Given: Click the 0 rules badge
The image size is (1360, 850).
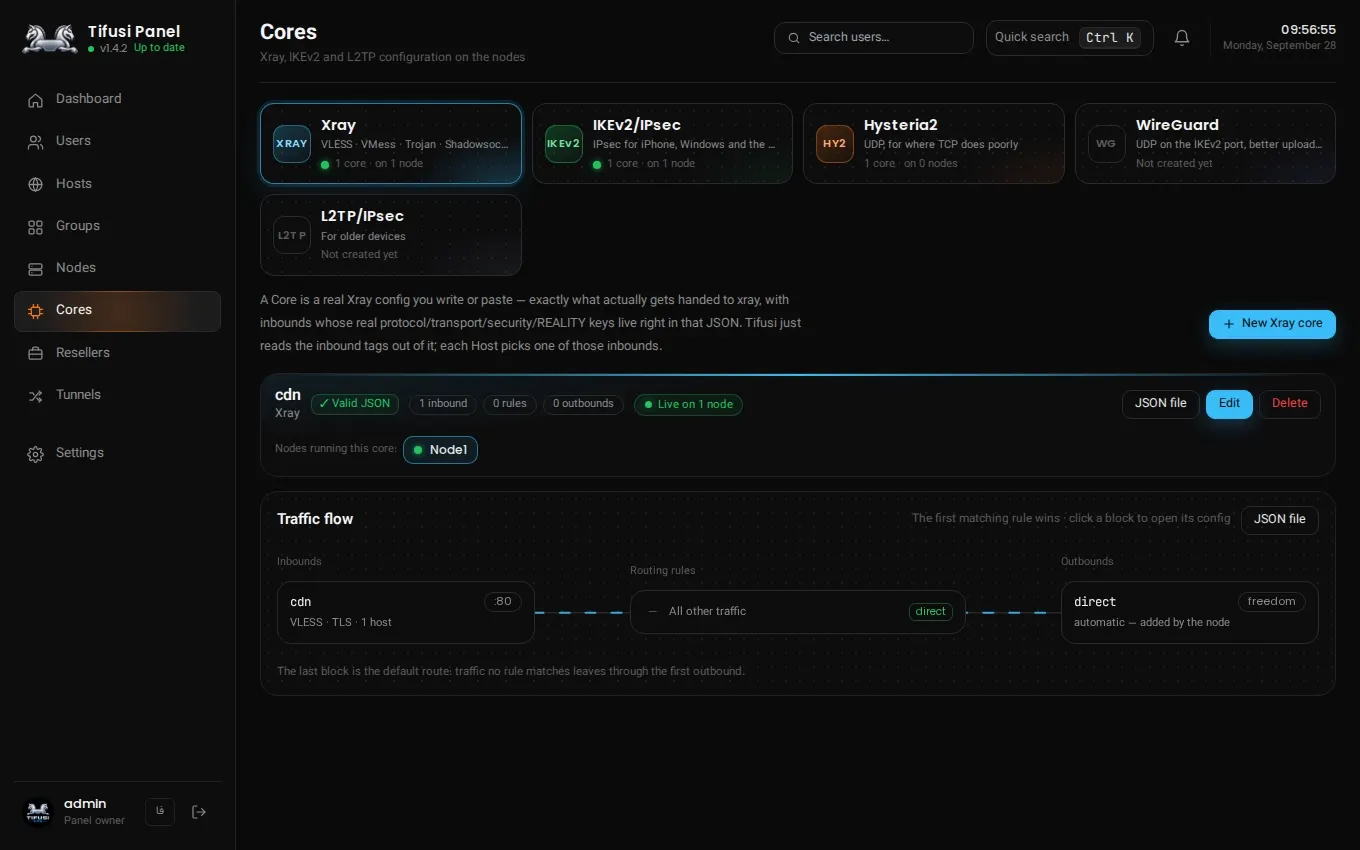Looking at the screenshot, I should tap(510, 404).
